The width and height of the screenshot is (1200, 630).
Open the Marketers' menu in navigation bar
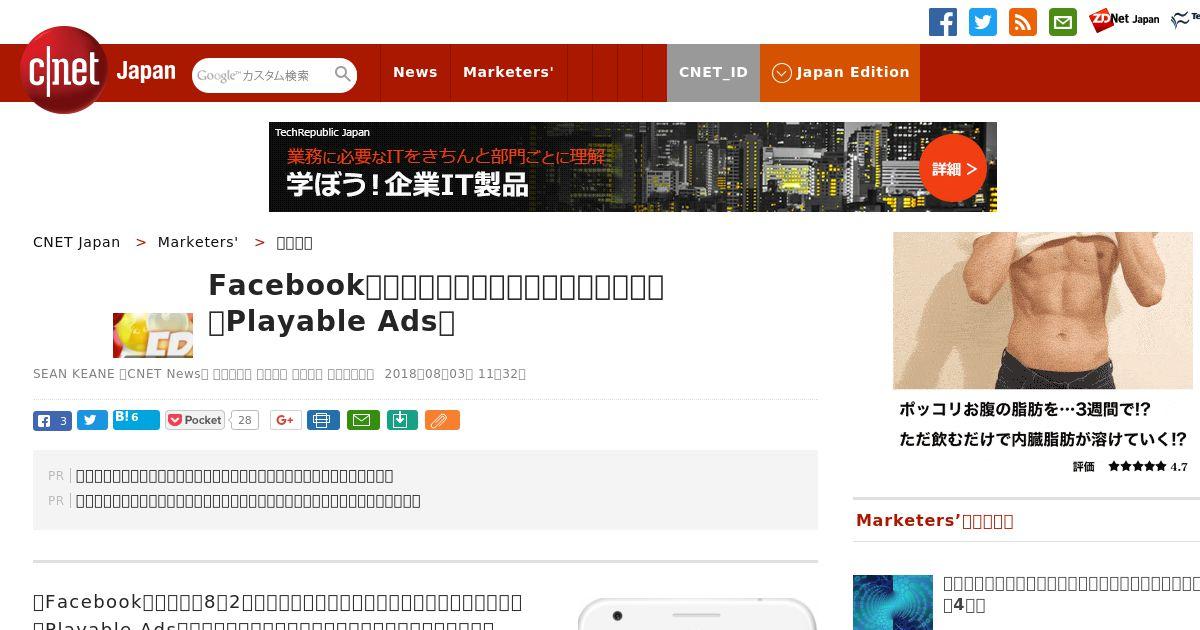508,72
